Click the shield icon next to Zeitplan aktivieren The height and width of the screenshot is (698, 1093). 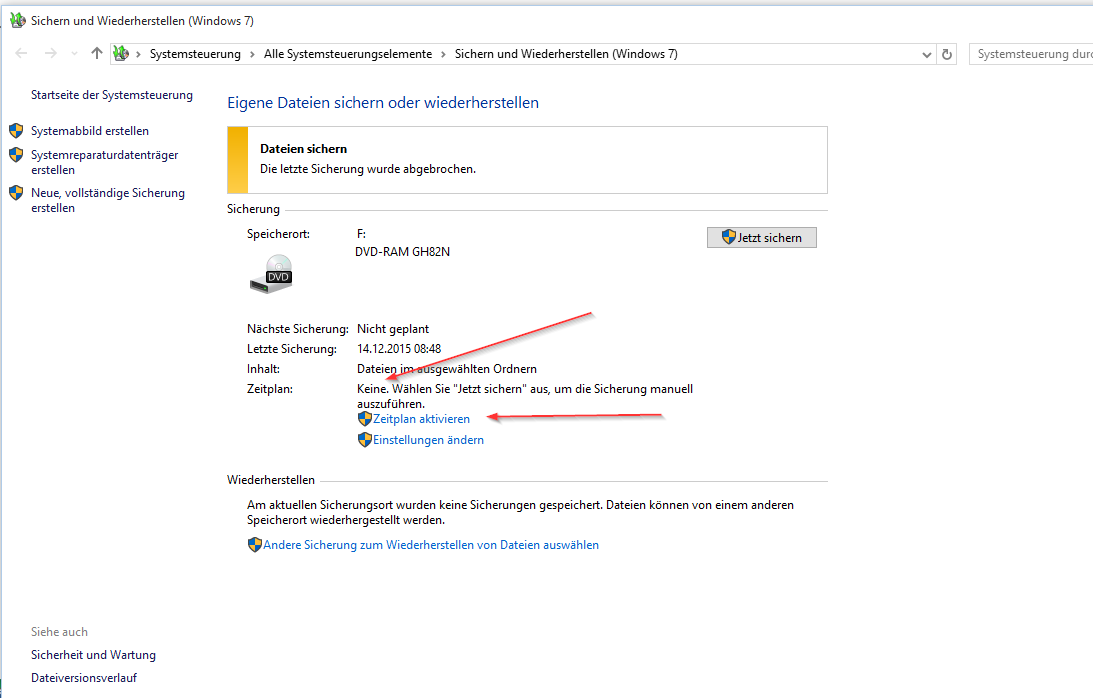click(x=365, y=418)
